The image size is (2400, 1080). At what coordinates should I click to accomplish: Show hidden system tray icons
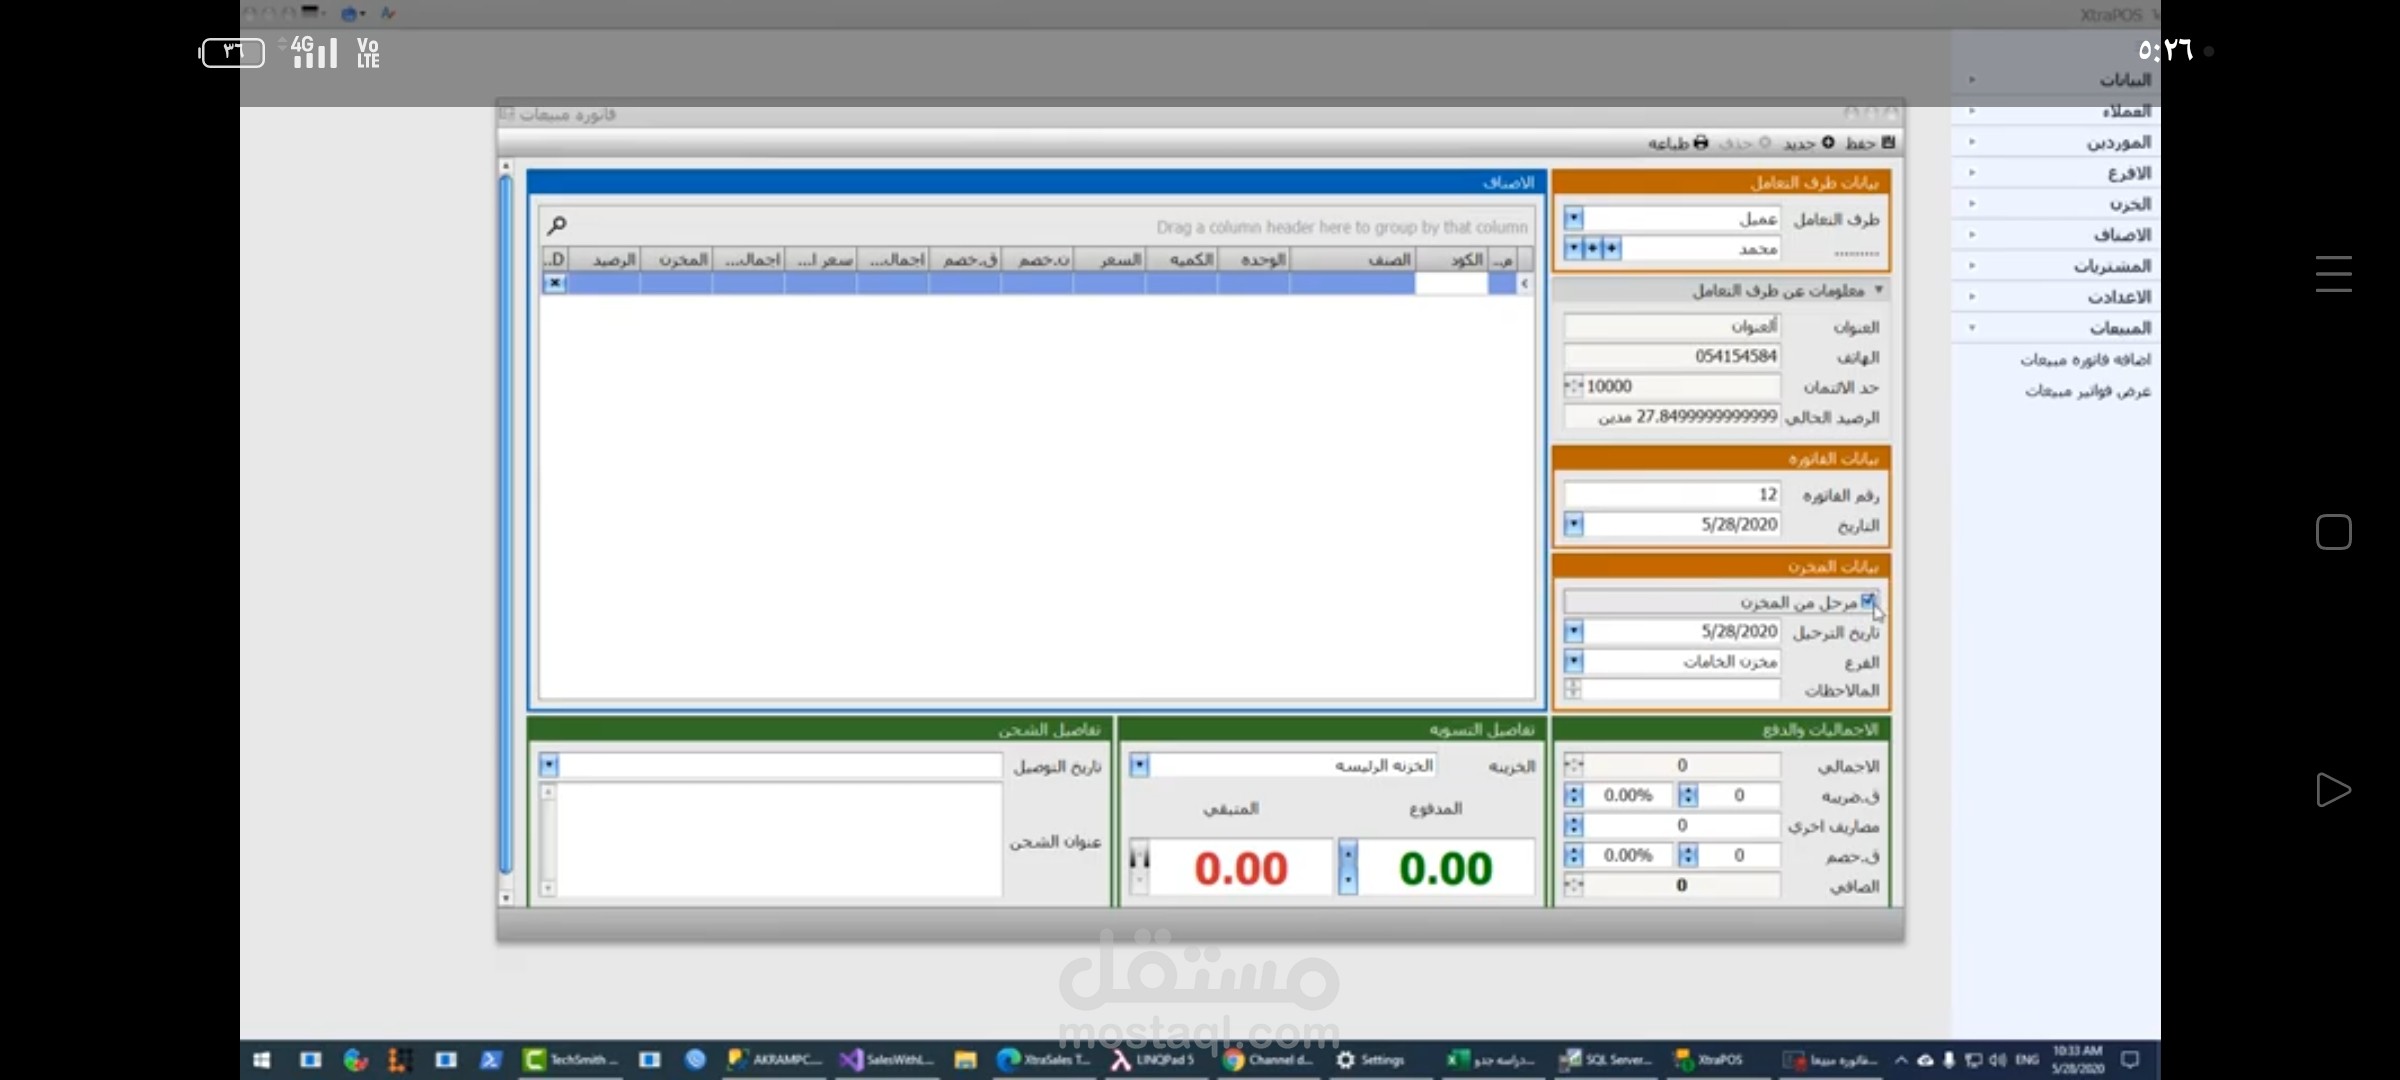1901,1060
